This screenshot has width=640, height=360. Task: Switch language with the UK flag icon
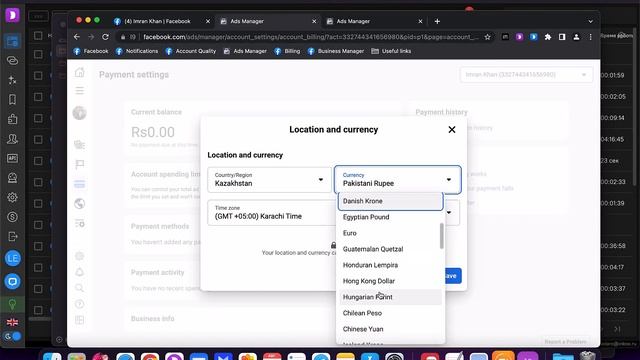12,322
